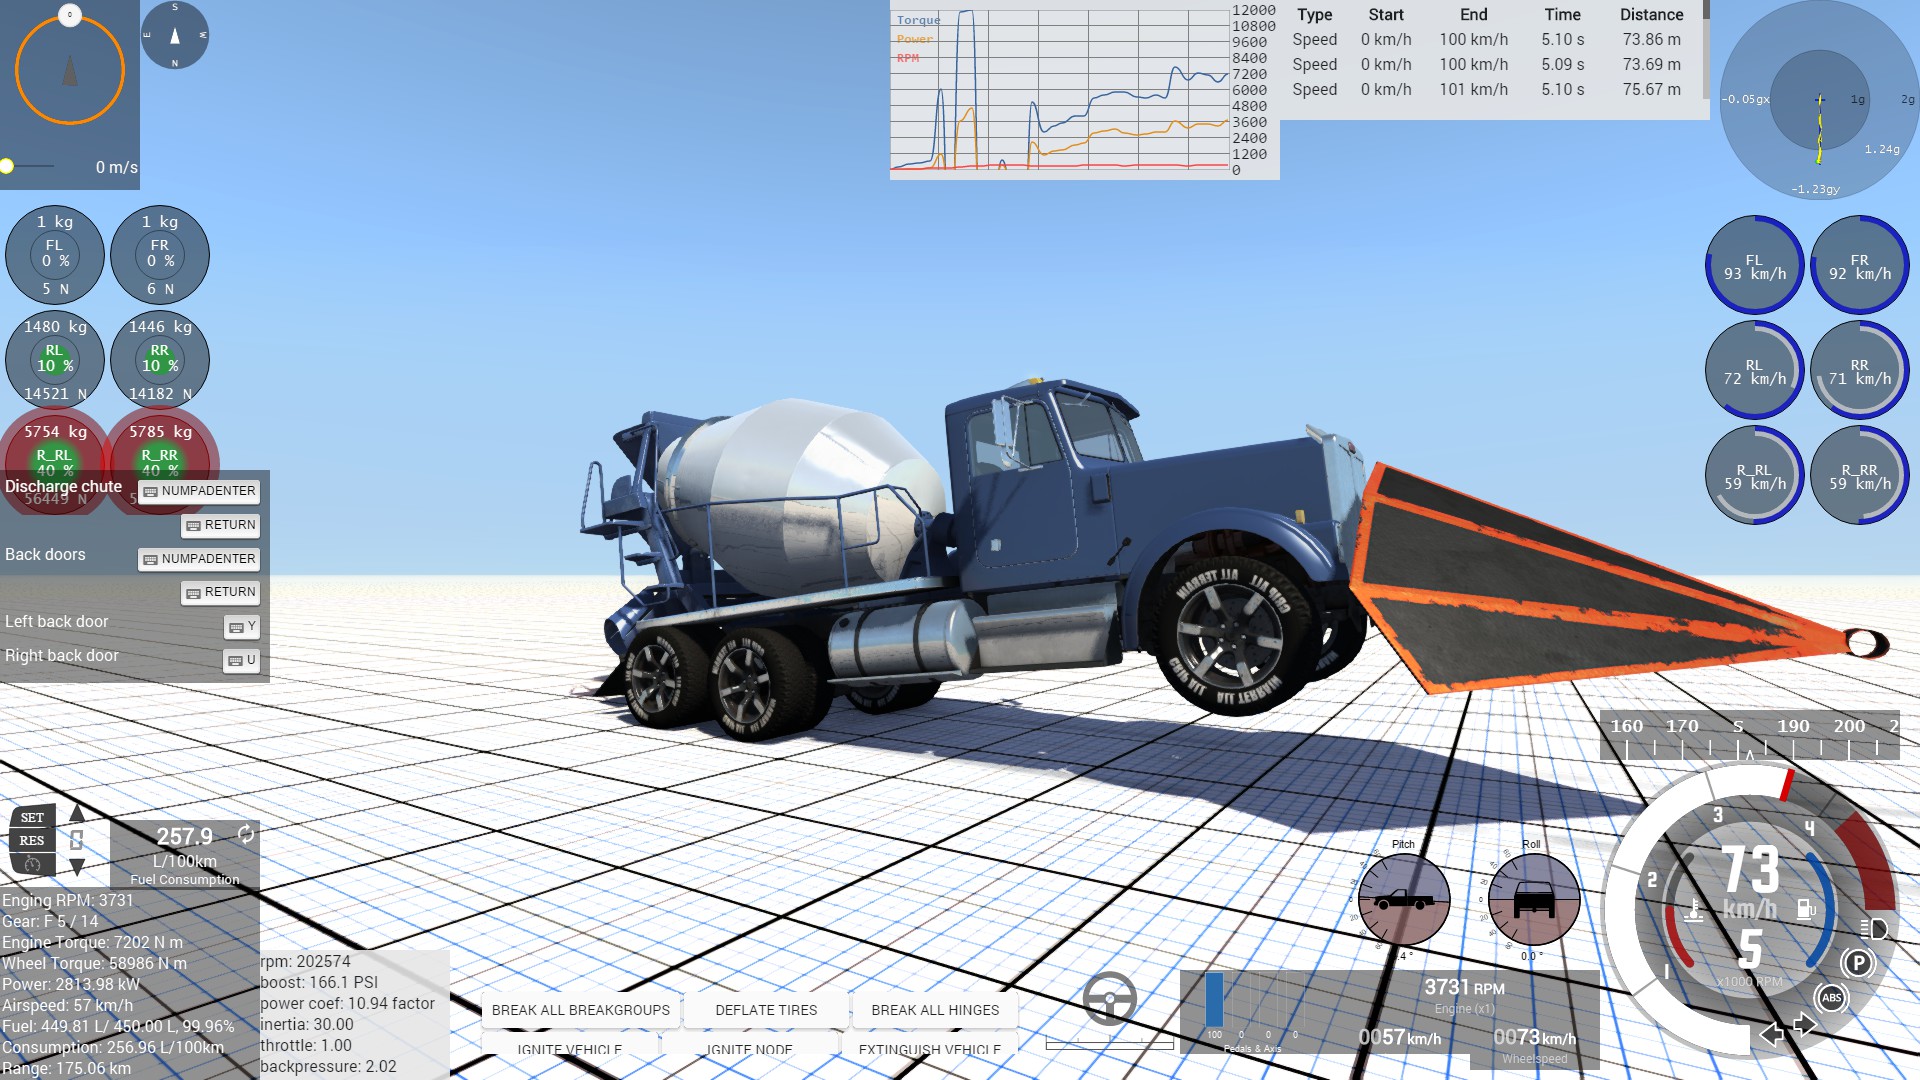Click the Torque legend label in graph
Screen dimensions: 1920x1080
(x=918, y=20)
